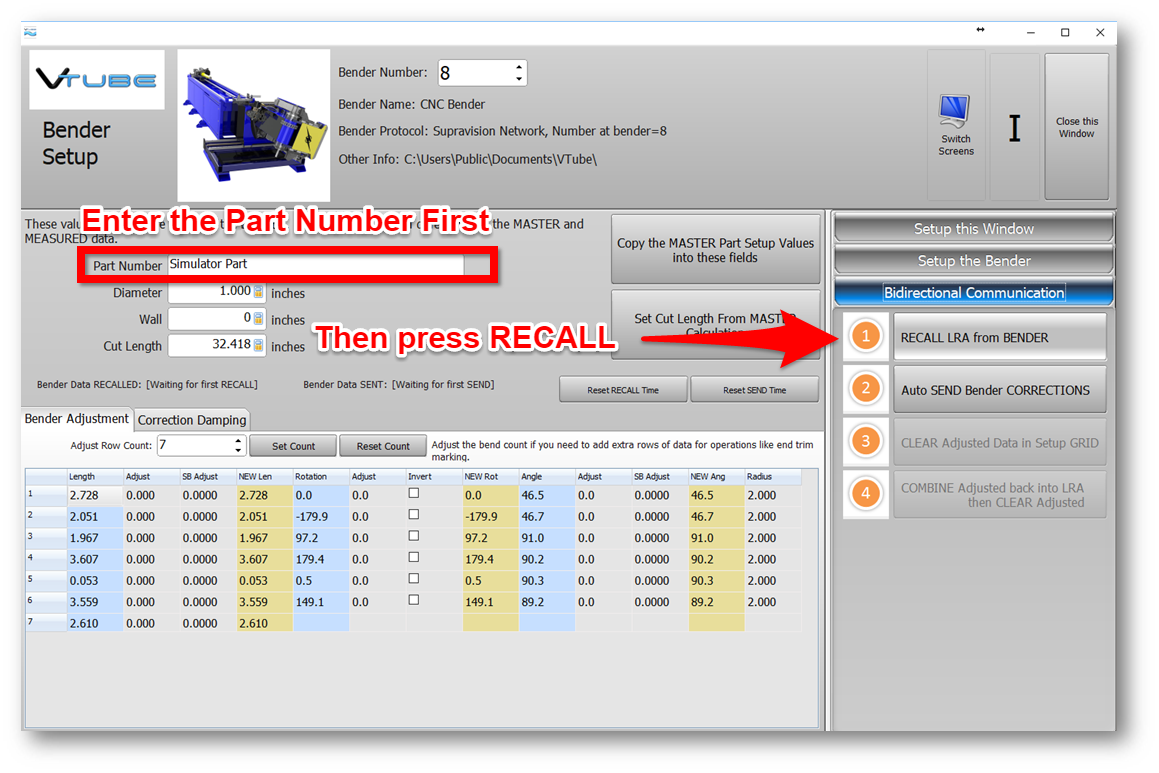Screen dimensions: 1159x773
Task: Click the orange number 2 step icon
Action: tap(866, 389)
